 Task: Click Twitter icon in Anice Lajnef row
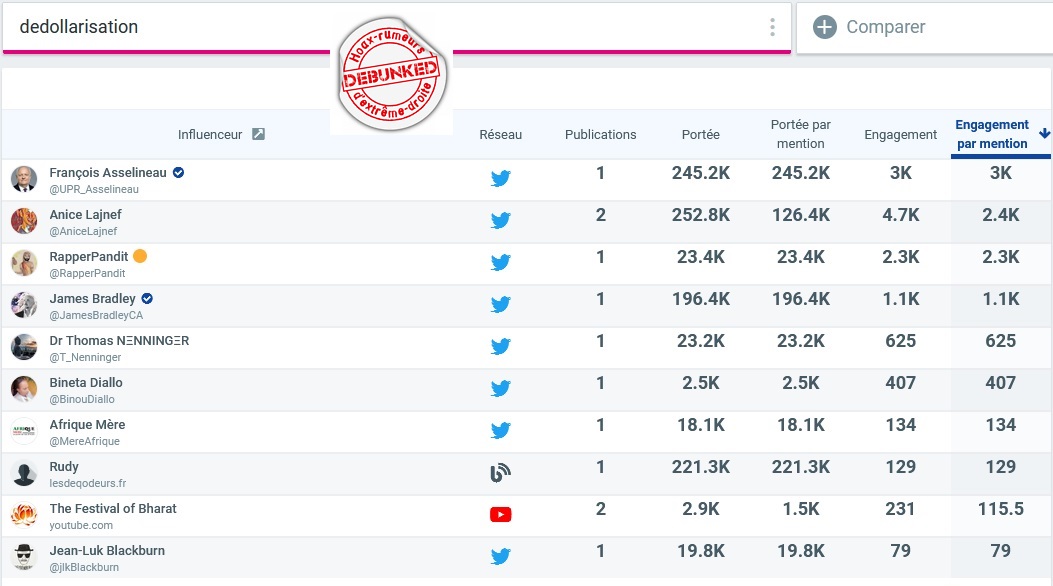pos(501,221)
